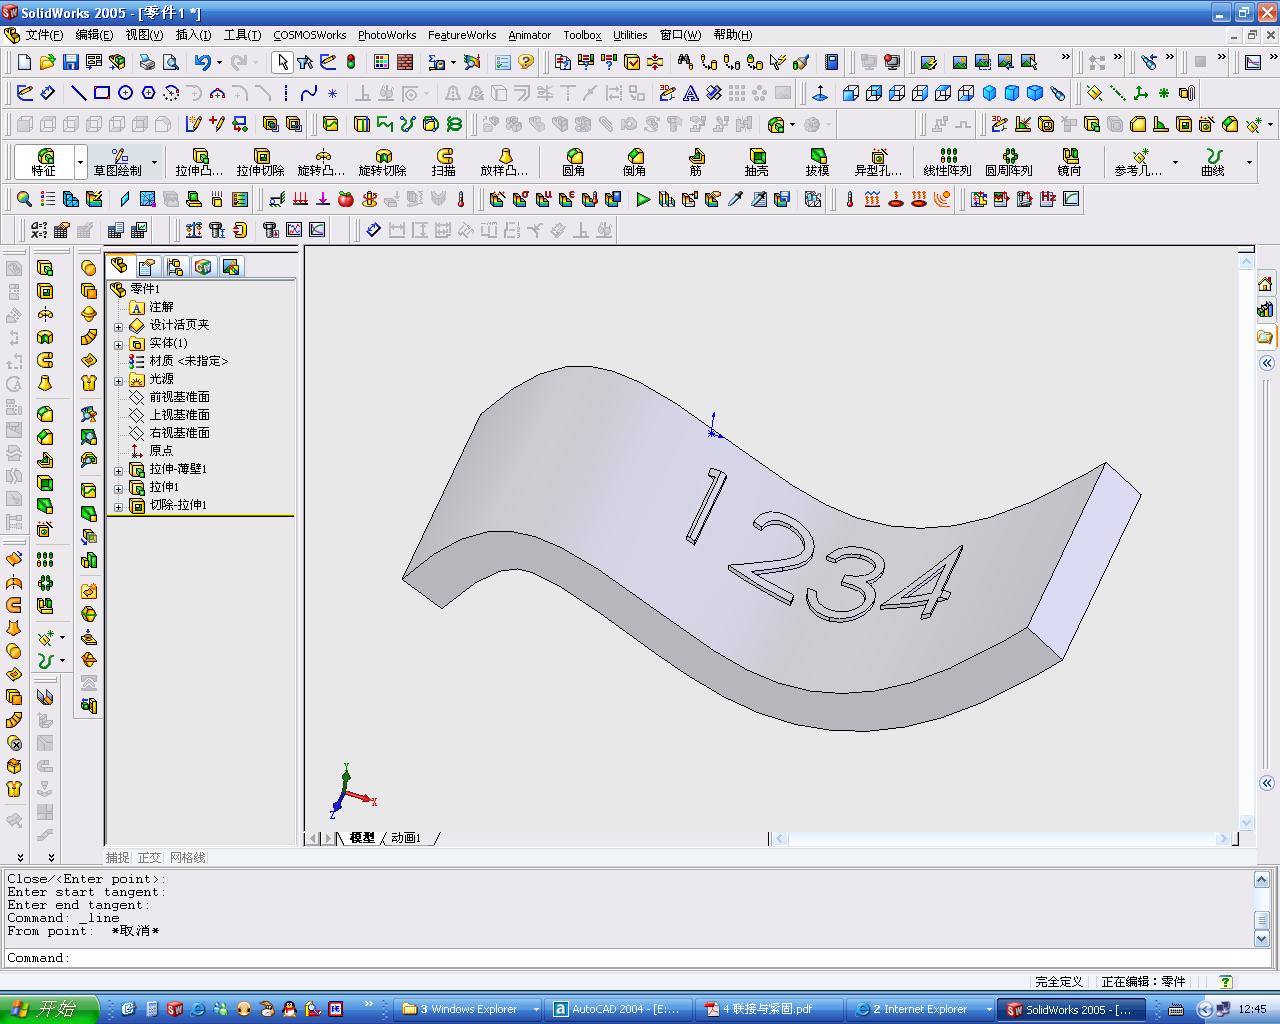Expand the 光源 tree node
This screenshot has height=1024, width=1280.
(119, 380)
